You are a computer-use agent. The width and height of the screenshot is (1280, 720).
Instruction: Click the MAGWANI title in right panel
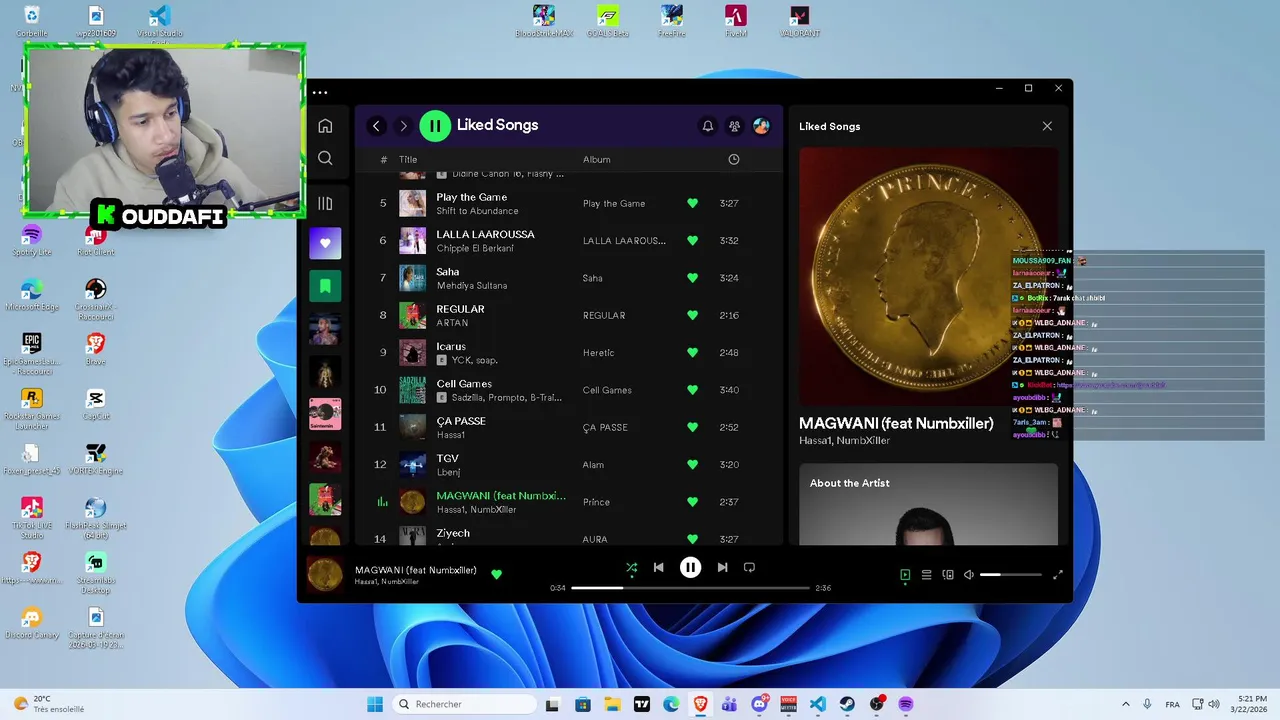[x=896, y=423]
